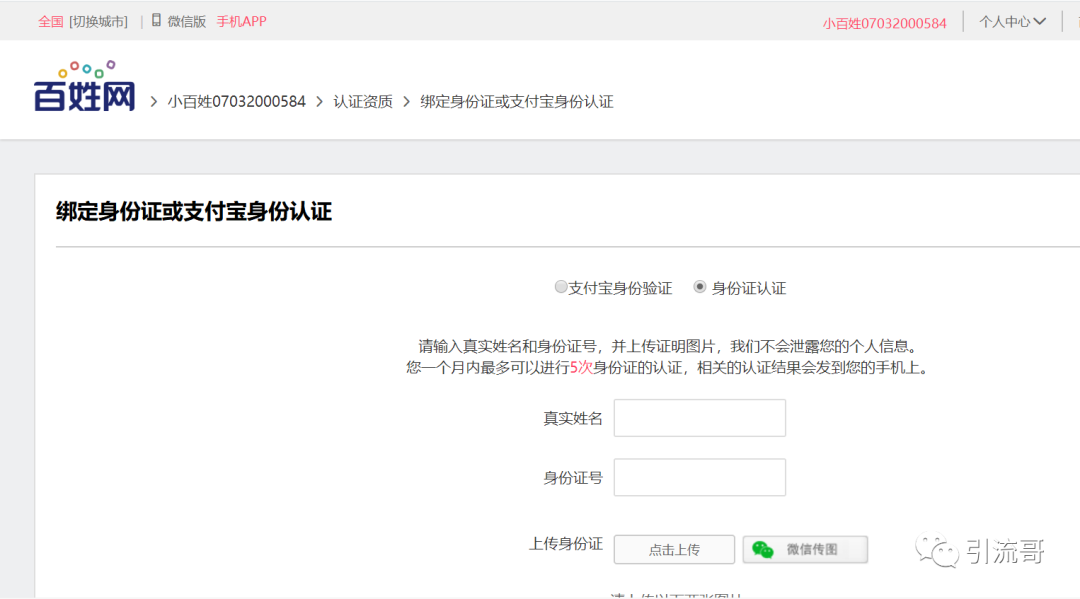Click the phone icon beside 微信版

click(156, 21)
